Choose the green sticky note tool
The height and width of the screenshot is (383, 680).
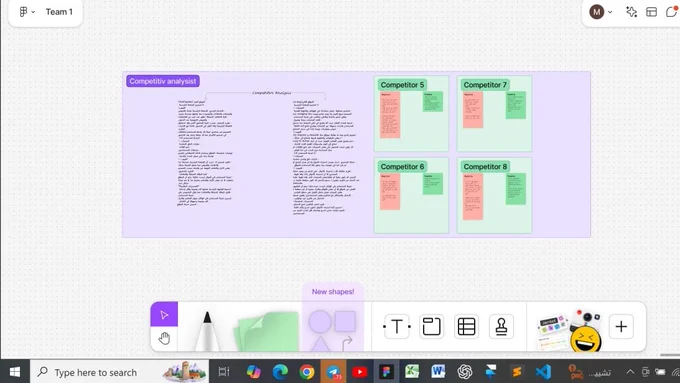click(267, 332)
